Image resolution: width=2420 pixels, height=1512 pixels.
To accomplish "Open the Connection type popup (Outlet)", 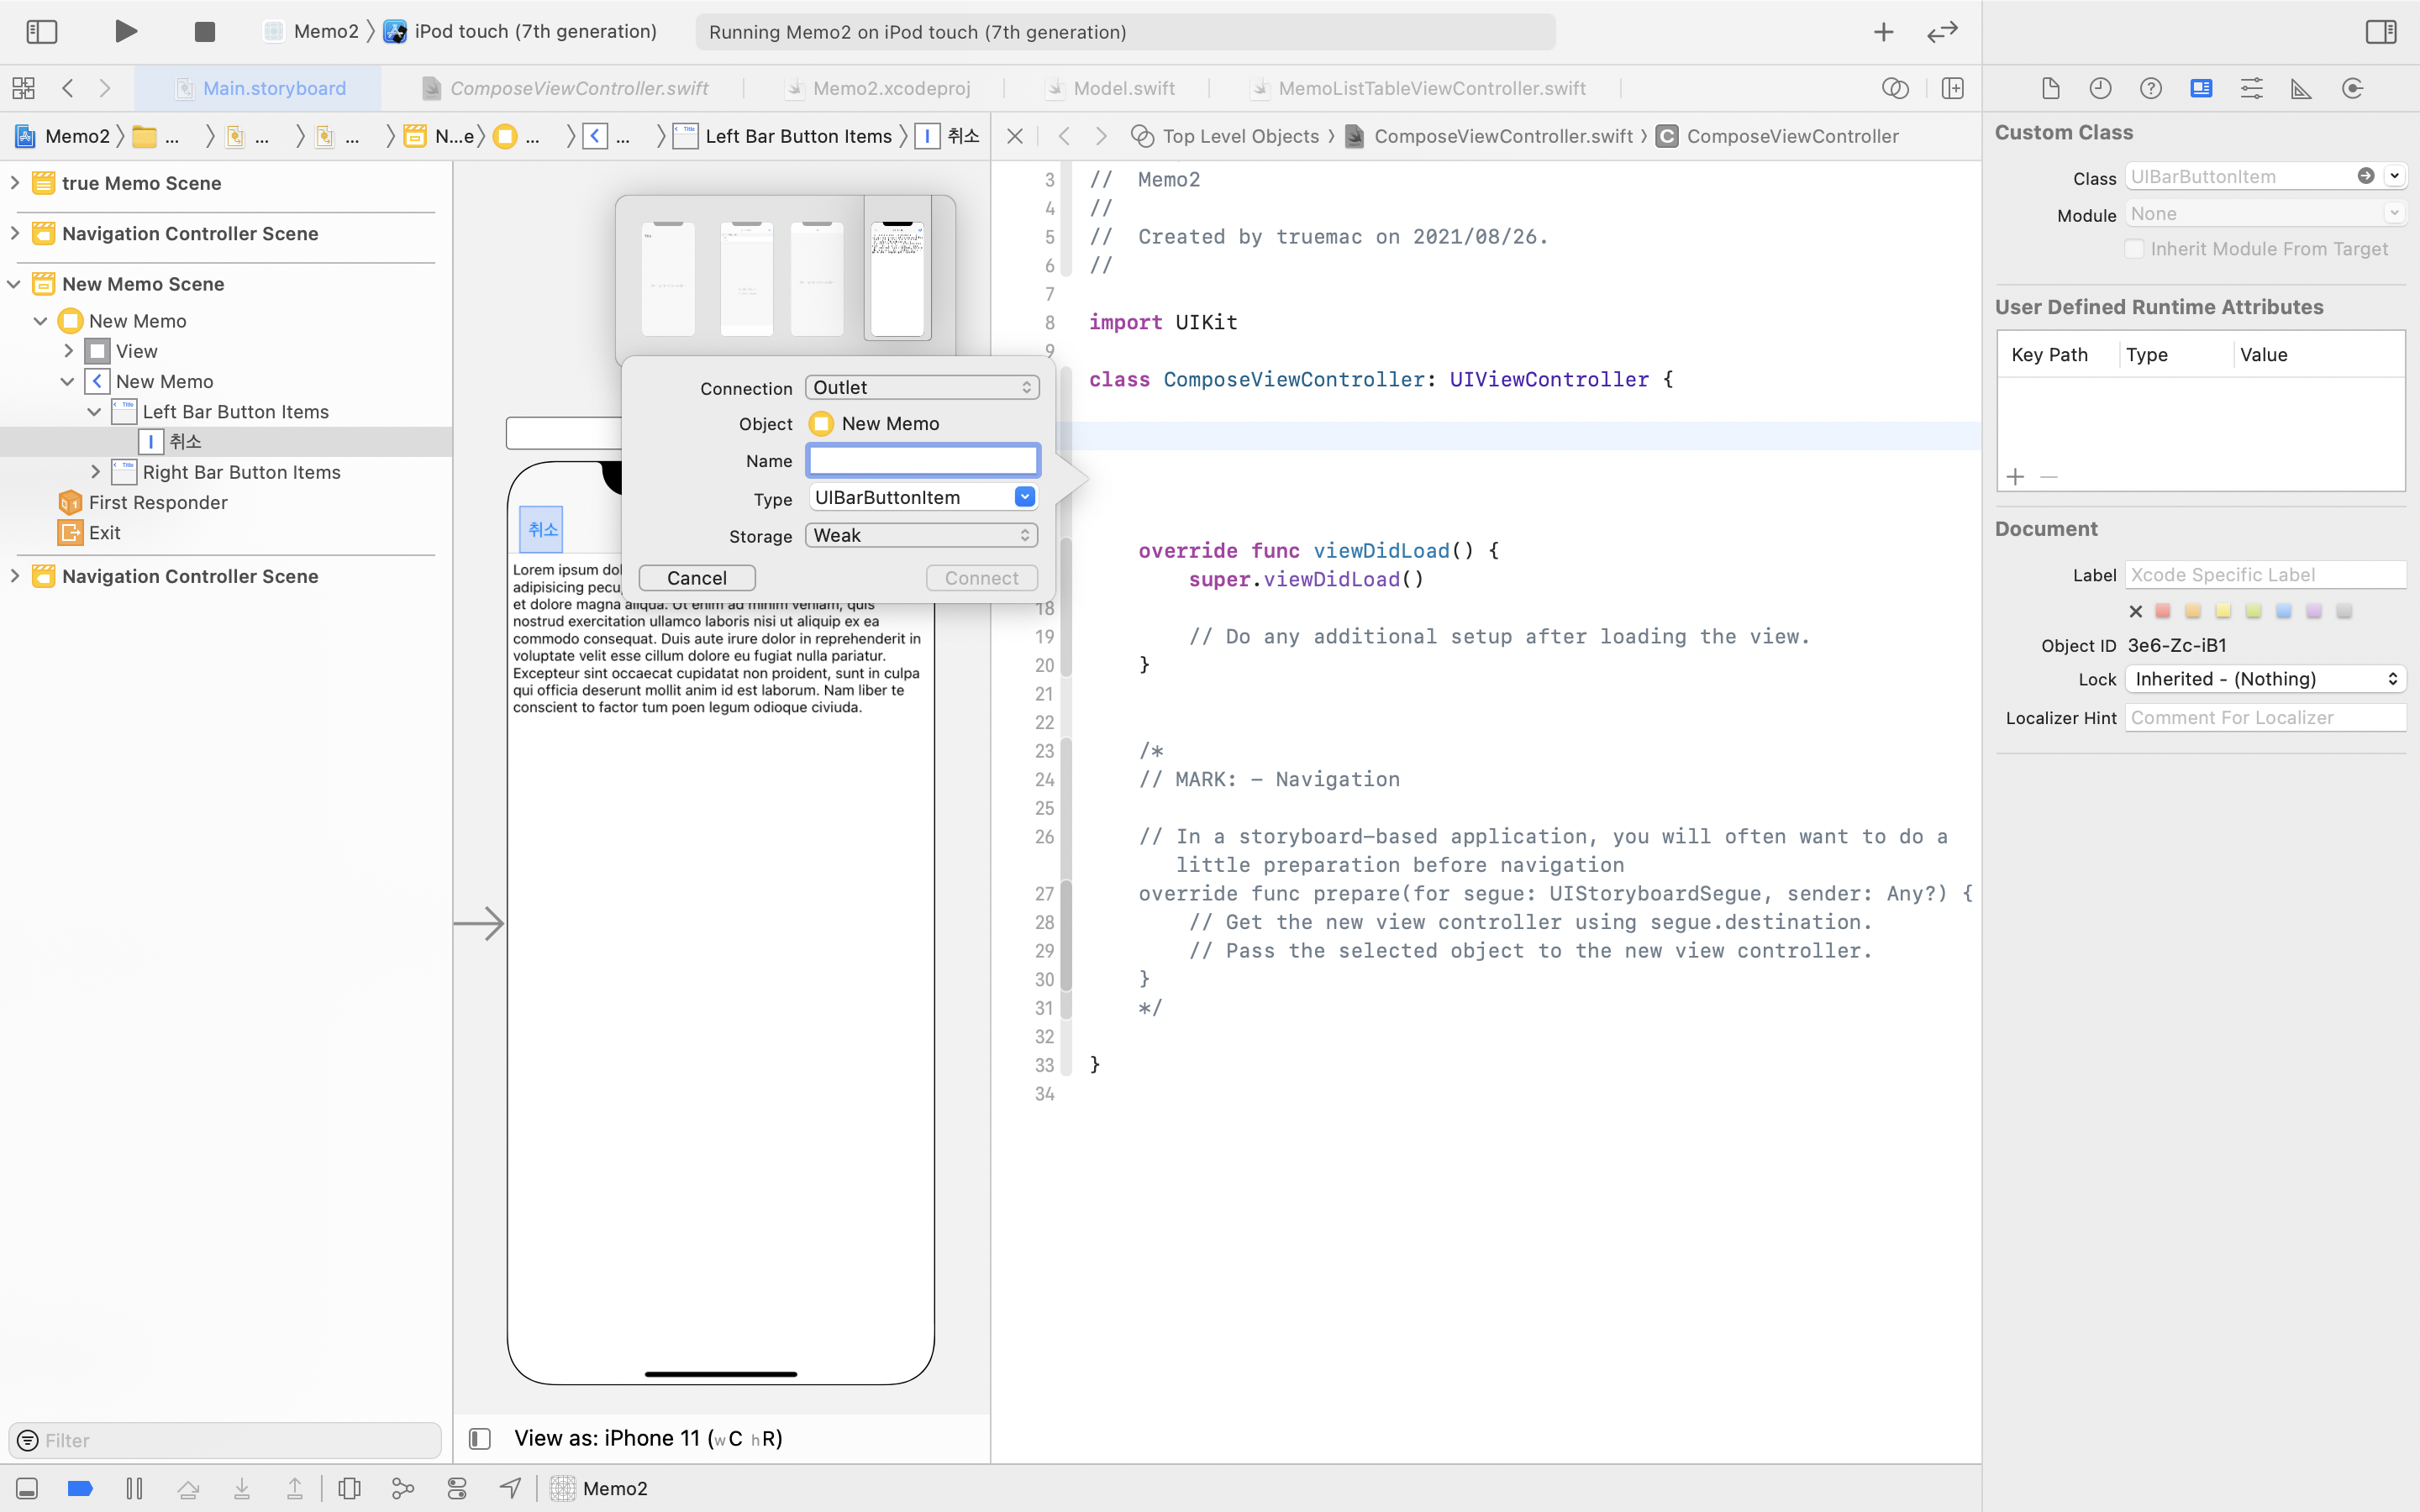I will click(921, 387).
